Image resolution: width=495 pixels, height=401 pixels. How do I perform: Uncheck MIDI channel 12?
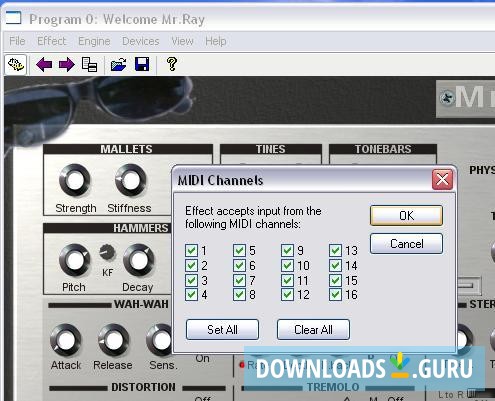point(287,295)
